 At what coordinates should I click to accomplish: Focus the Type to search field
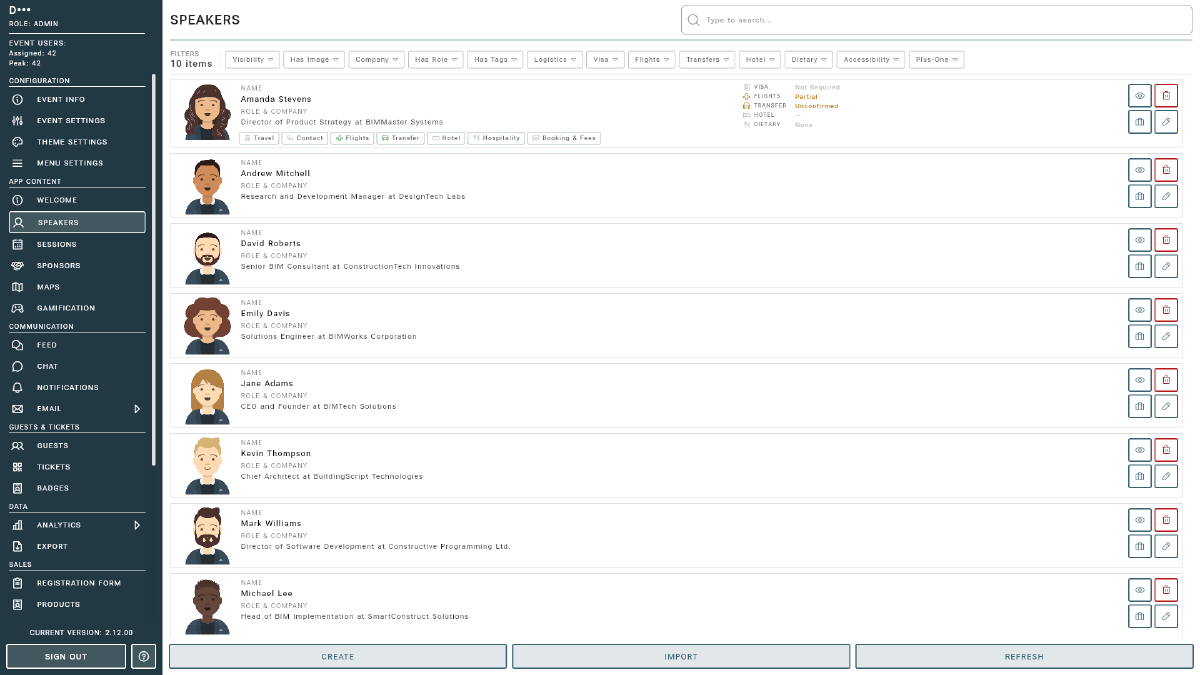point(936,20)
